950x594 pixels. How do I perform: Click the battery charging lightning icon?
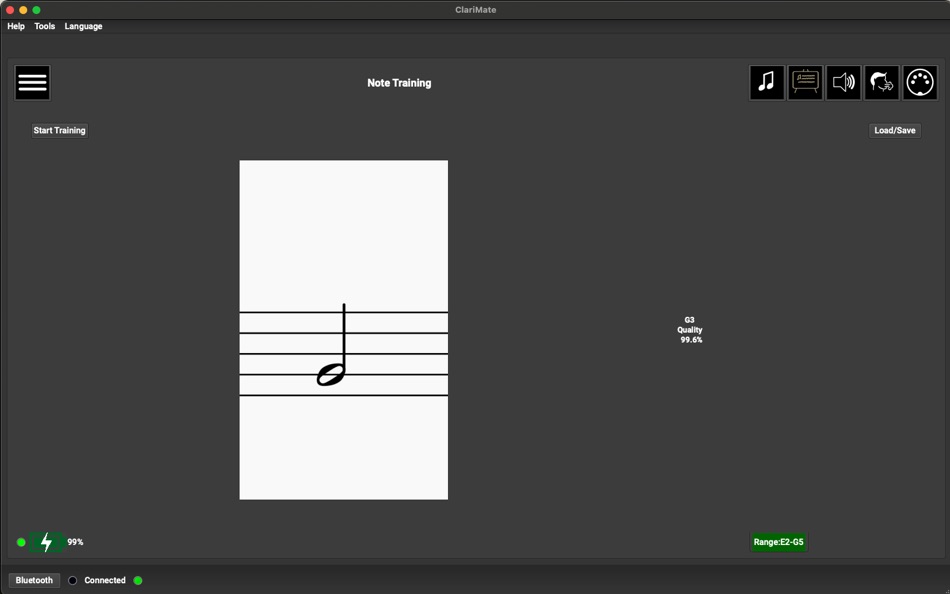pyautogui.click(x=47, y=542)
